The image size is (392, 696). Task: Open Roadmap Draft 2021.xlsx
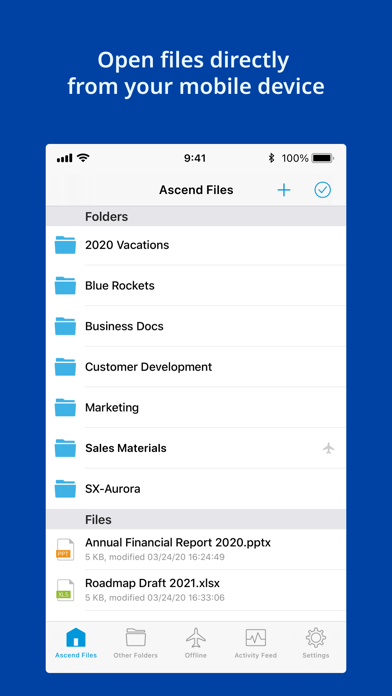click(x=196, y=590)
